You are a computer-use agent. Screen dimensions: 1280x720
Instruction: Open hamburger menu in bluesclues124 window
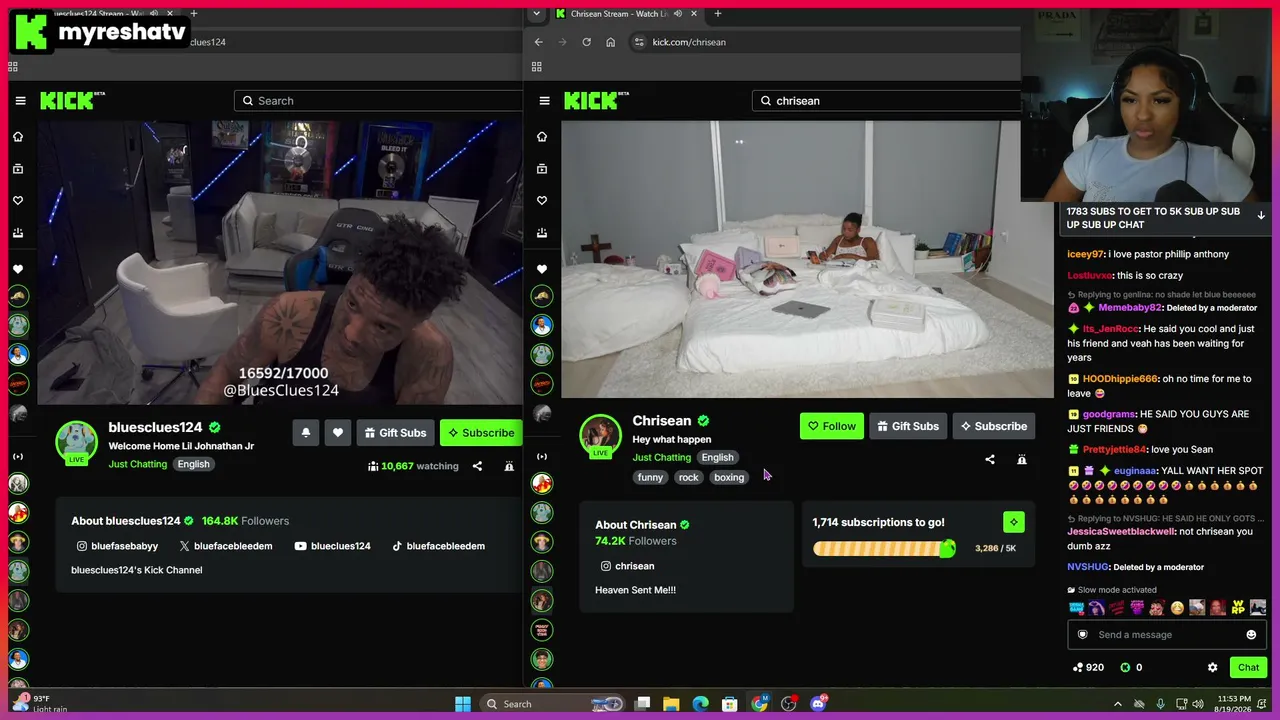(20, 101)
